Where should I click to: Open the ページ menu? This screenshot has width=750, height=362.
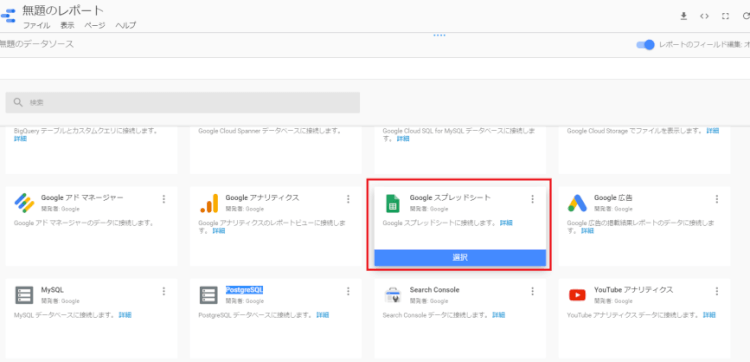95,25
